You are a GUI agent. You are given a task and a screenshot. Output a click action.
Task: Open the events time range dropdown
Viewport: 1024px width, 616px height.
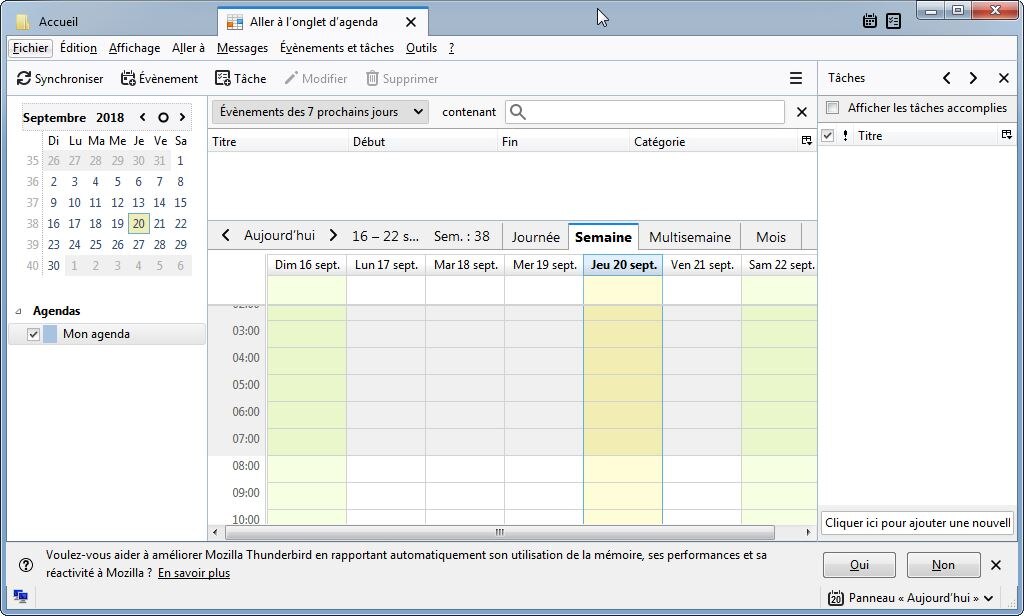click(x=319, y=112)
